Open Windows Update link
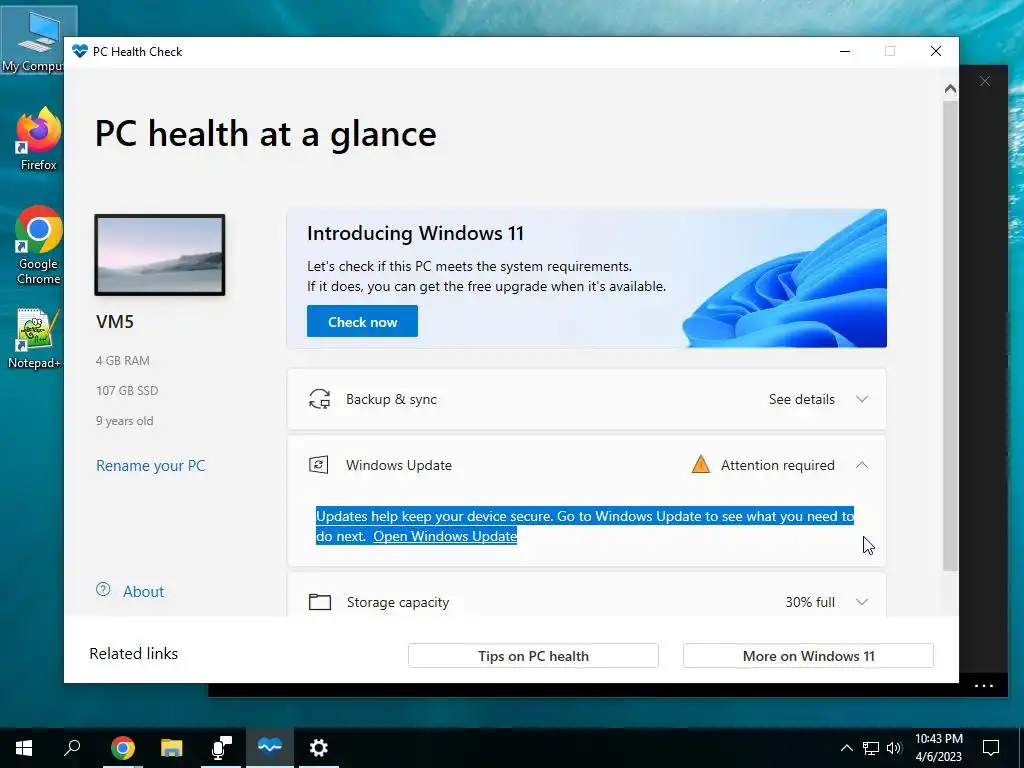The image size is (1024, 768). (445, 536)
